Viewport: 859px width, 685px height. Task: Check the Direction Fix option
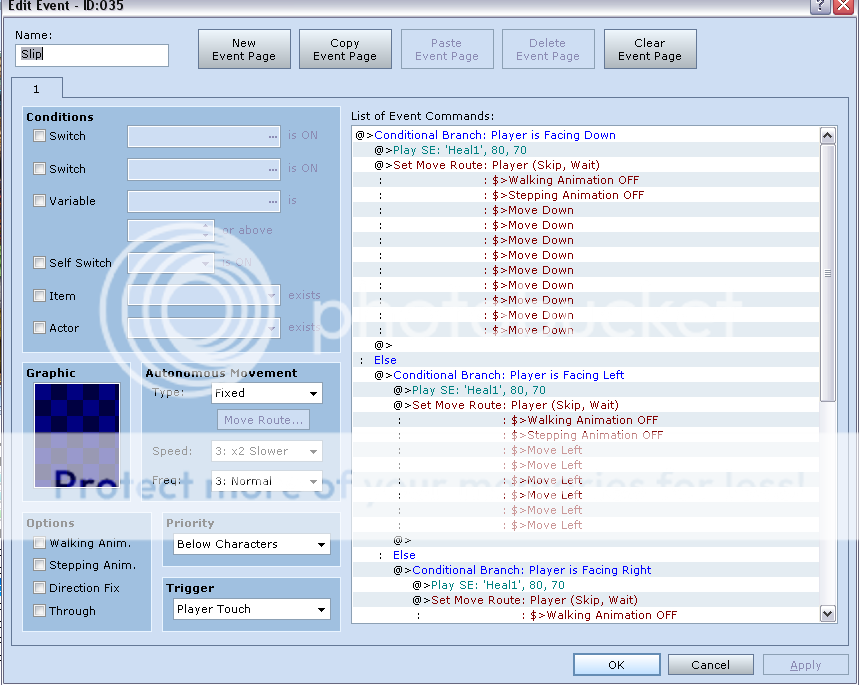coord(40,588)
